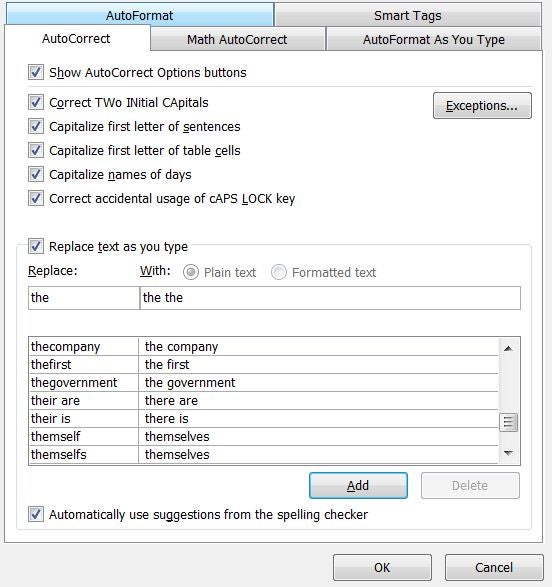
Task: Click the list scrollbar down arrow
Action: (508, 453)
